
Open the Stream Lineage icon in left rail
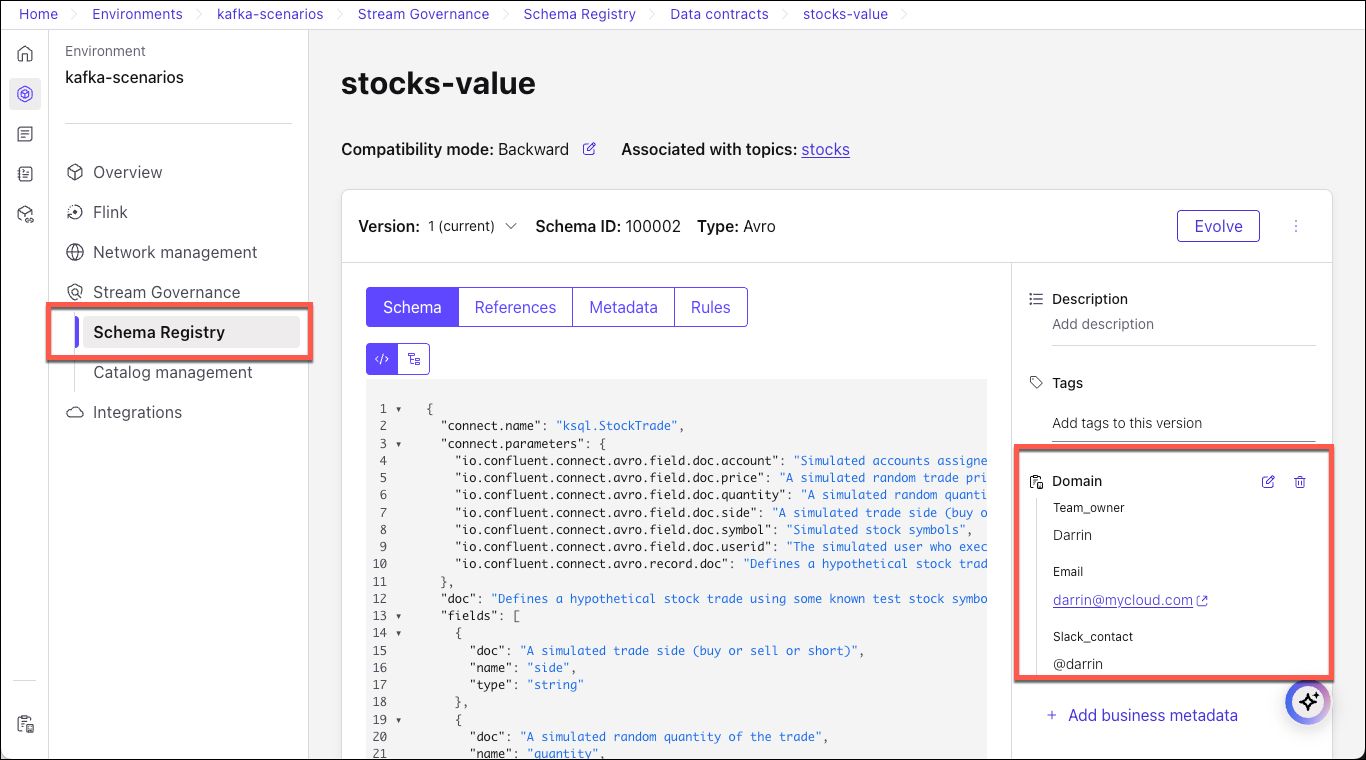click(24, 214)
